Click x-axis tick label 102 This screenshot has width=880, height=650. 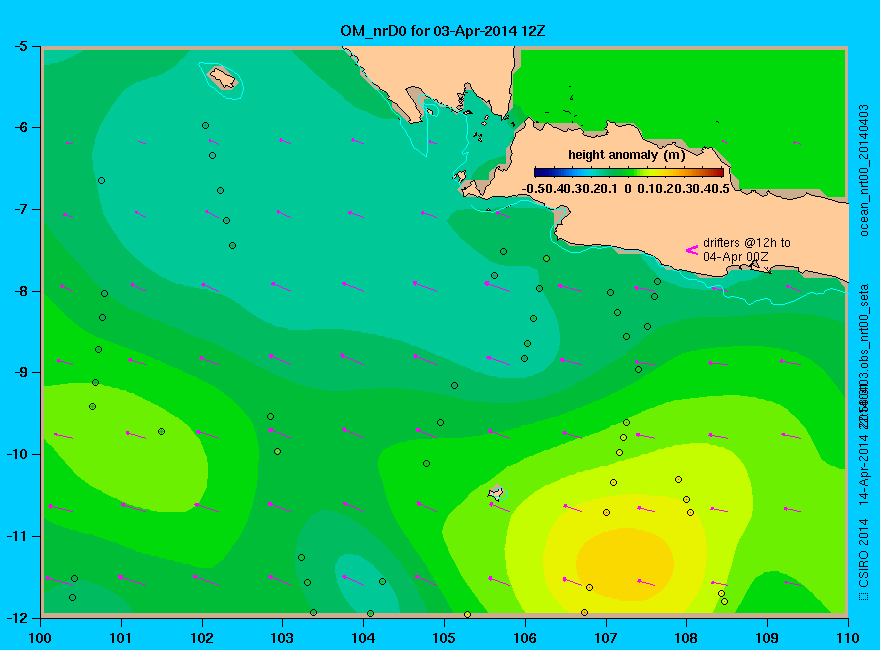tap(202, 638)
